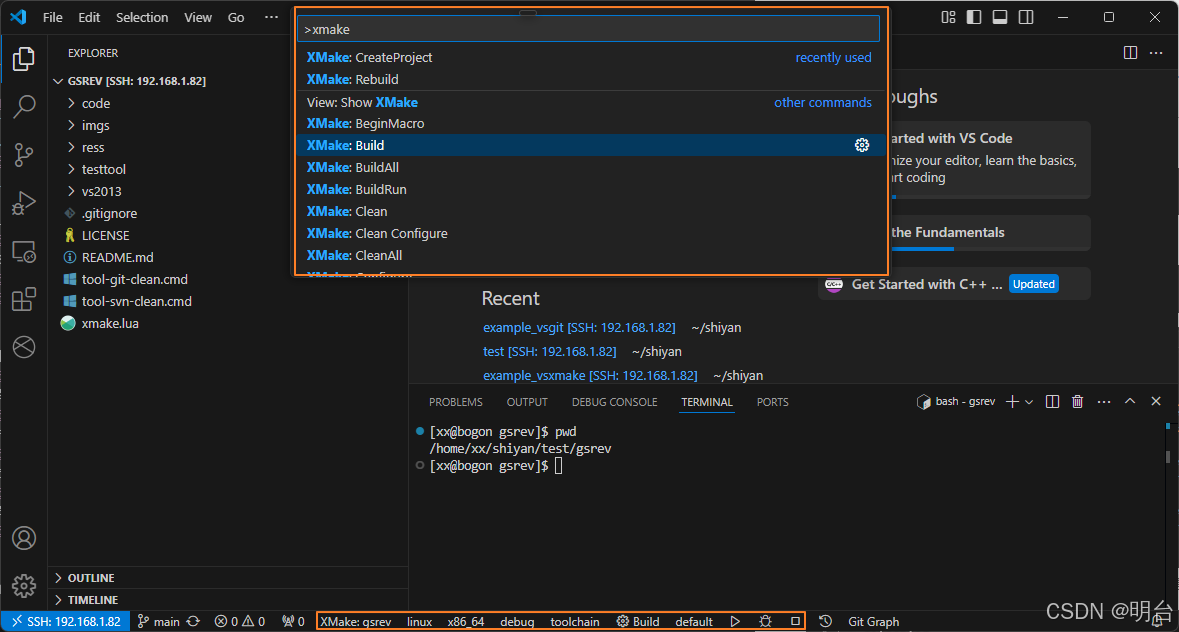Switch to the OUTPUT tab

527,402
